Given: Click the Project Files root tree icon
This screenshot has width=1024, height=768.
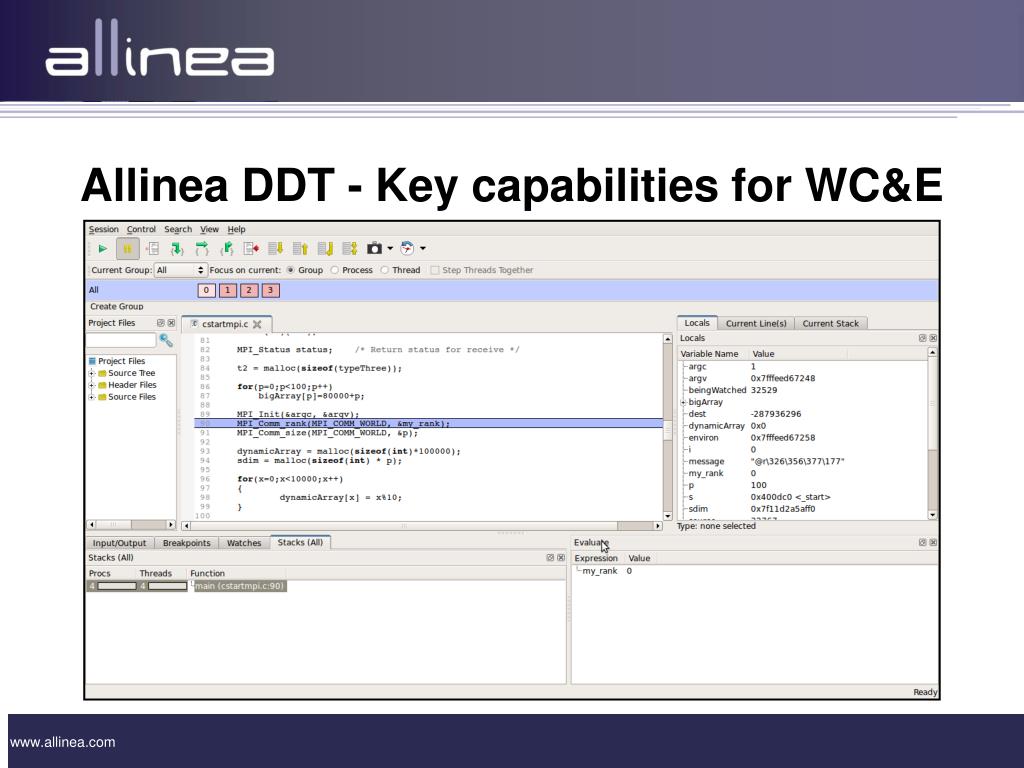Looking at the screenshot, I should click(92, 361).
